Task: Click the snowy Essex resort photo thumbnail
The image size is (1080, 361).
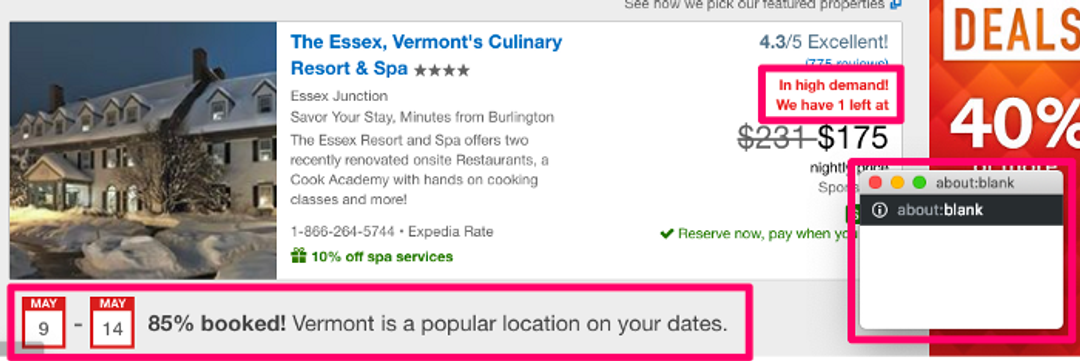Action: click(143, 150)
